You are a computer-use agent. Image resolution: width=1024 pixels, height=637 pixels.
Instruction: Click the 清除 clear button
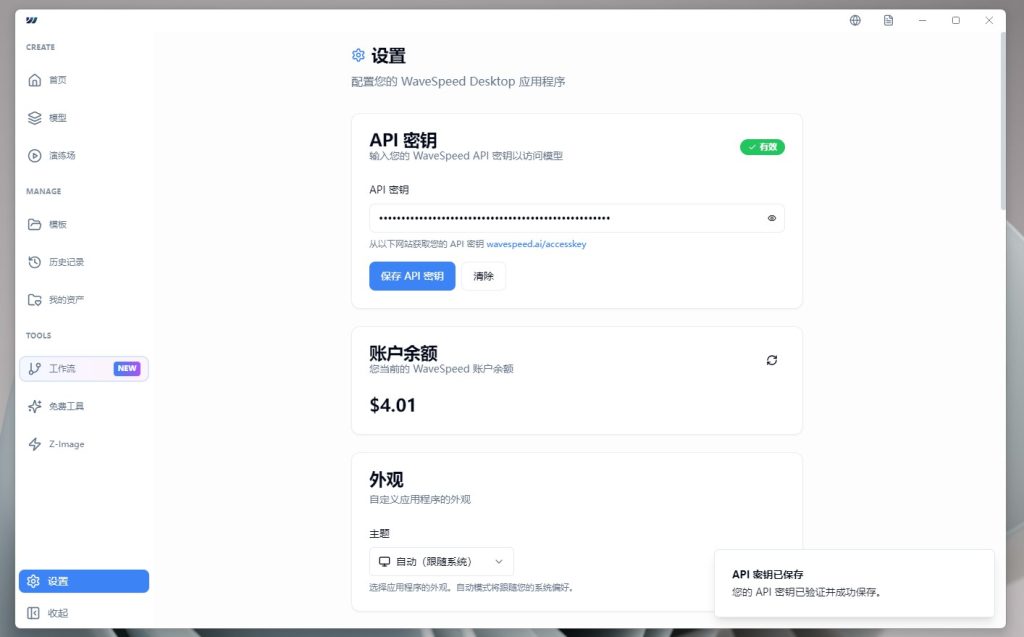[483, 276]
